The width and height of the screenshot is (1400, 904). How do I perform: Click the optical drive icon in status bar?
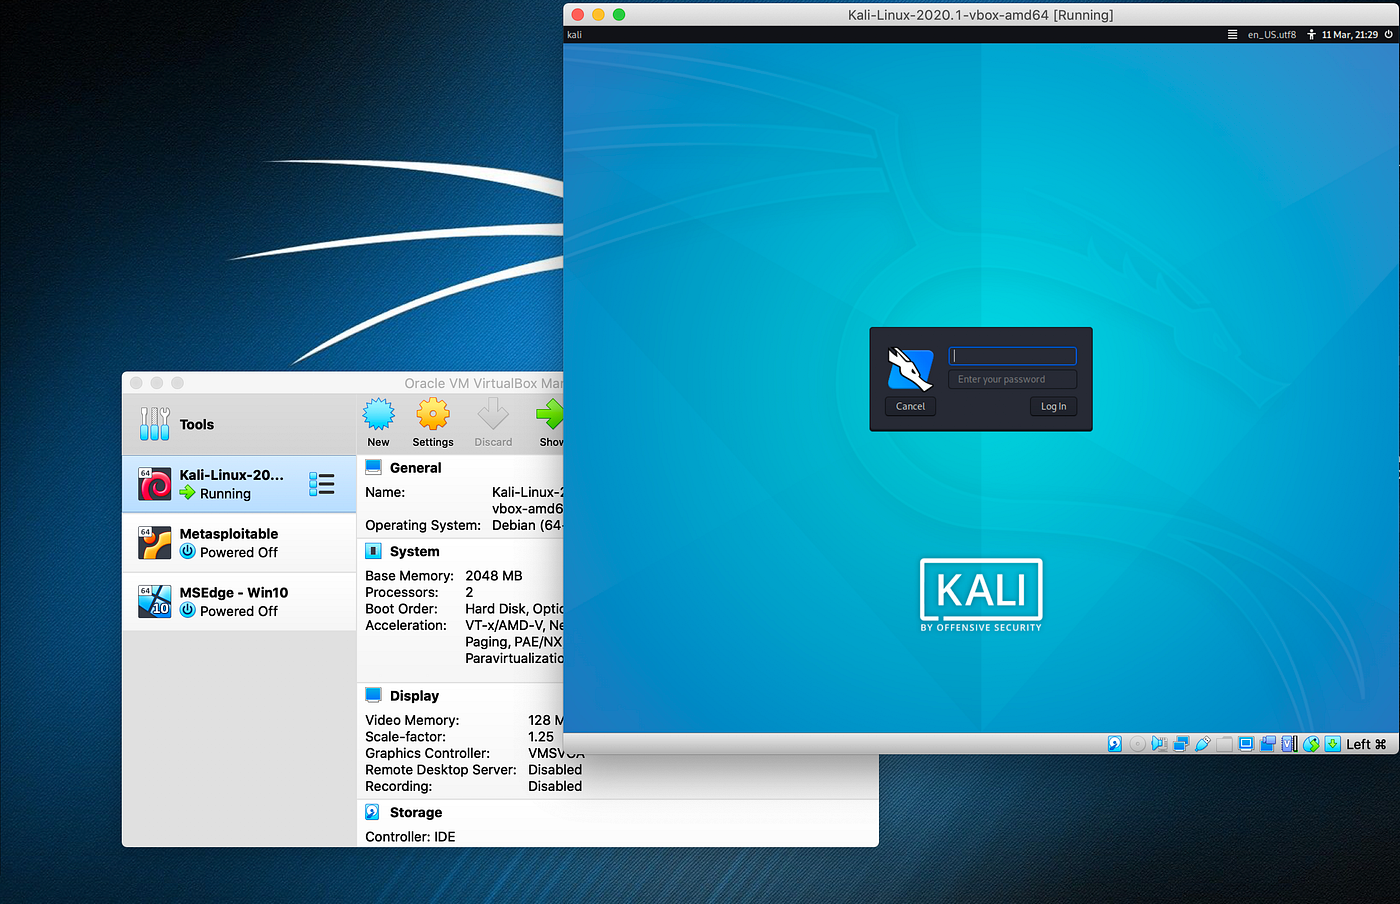tap(1137, 744)
